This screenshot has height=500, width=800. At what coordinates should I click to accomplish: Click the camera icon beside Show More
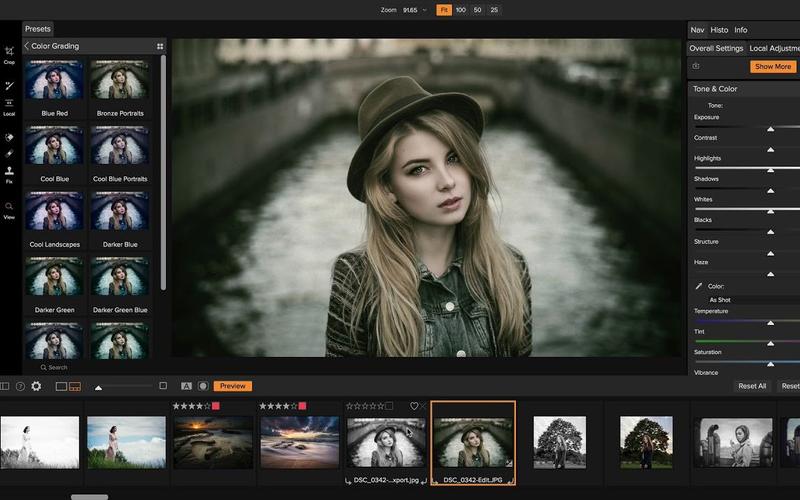click(x=696, y=66)
